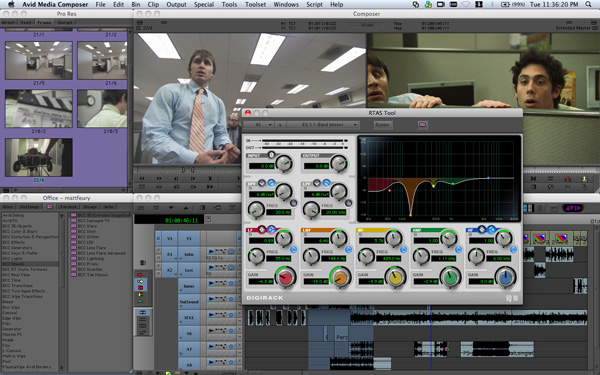Select the yellow Extract/Splice-in segment arrow
This screenshot has height=375, width=600.
(x=140, y=281)
